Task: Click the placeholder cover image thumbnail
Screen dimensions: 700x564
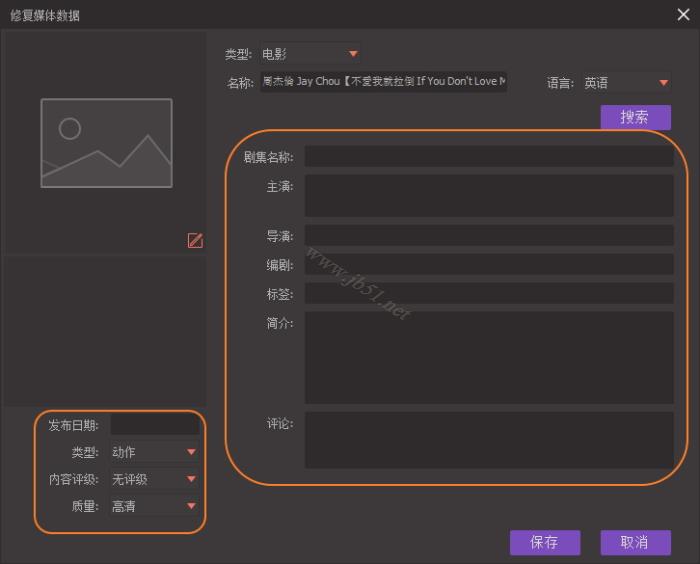Action: tap(106, 143)
